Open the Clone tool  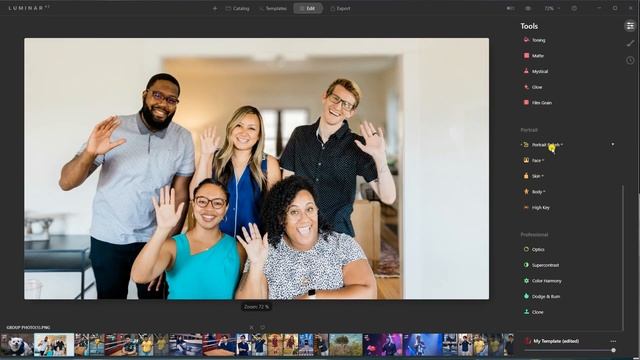(x=533, y=312)
